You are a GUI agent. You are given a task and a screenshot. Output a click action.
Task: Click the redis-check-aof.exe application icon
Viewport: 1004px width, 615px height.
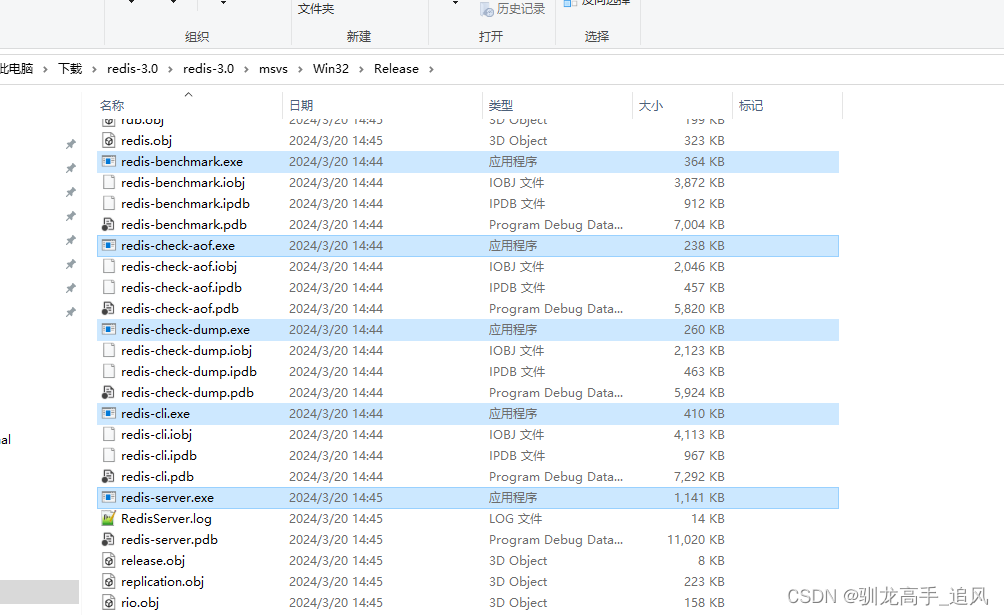point(109,245)
